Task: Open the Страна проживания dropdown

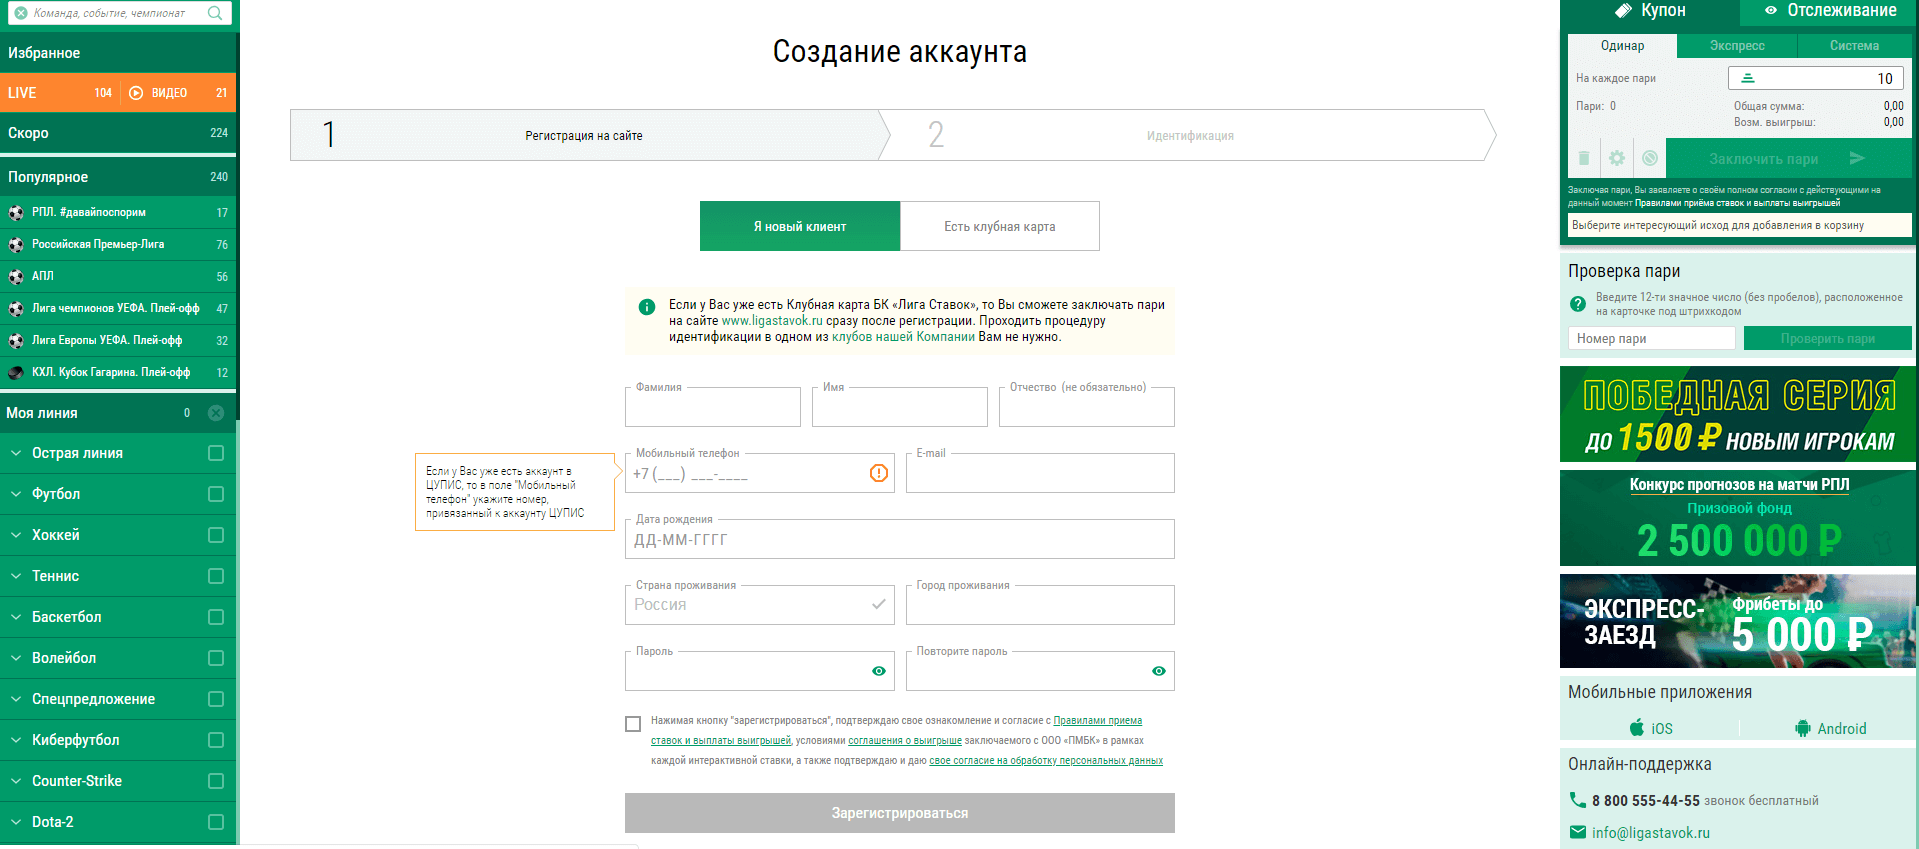Action: pyautogui.click(x=760, y=605)
